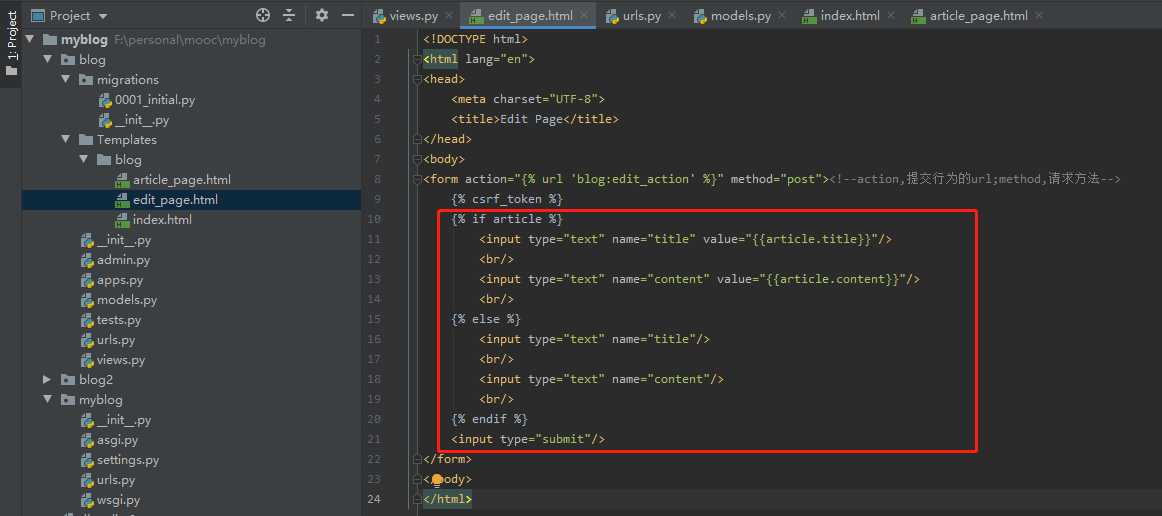Expand the blog2 folder
The image size is (1162, 516).
[47, 380]
